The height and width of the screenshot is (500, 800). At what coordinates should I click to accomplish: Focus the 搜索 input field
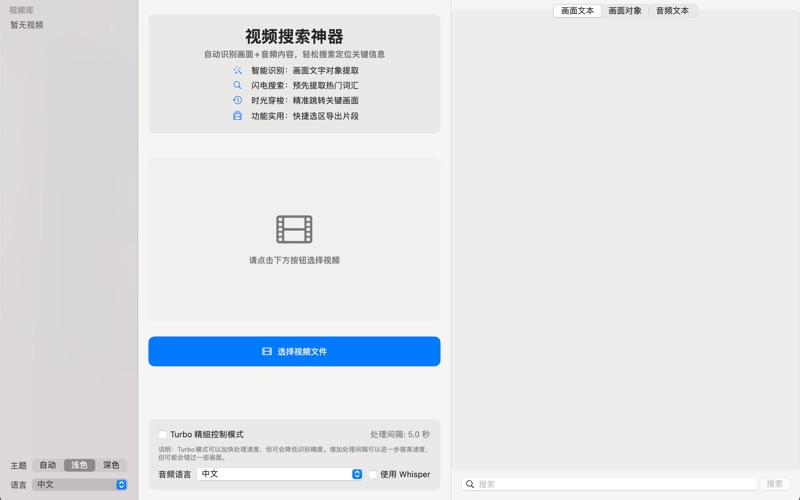[609, 484]
